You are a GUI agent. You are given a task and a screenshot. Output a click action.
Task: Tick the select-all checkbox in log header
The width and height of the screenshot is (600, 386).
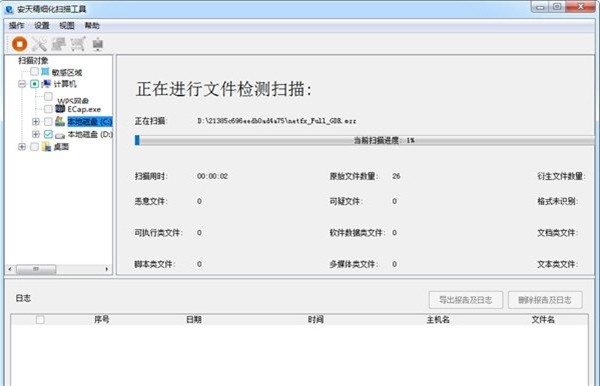click(40, 319)
